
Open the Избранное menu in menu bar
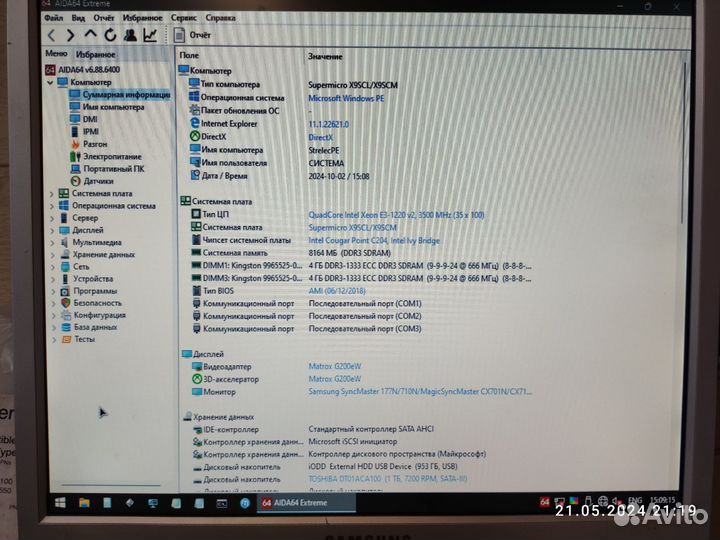142,18
